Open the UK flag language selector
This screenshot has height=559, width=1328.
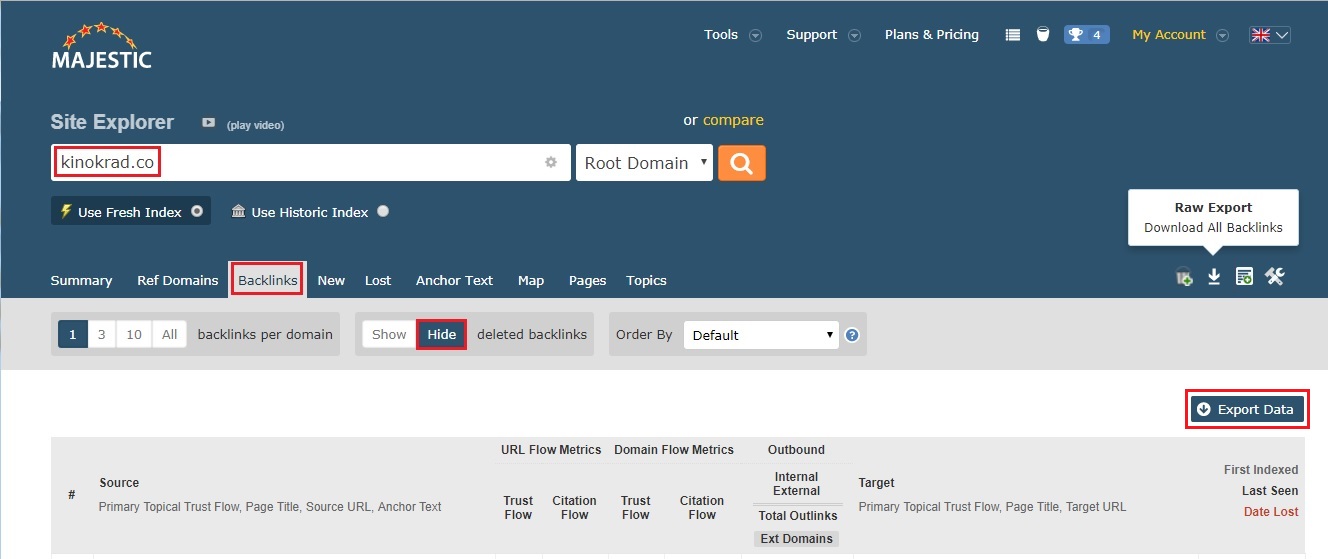pos(1270,35)
